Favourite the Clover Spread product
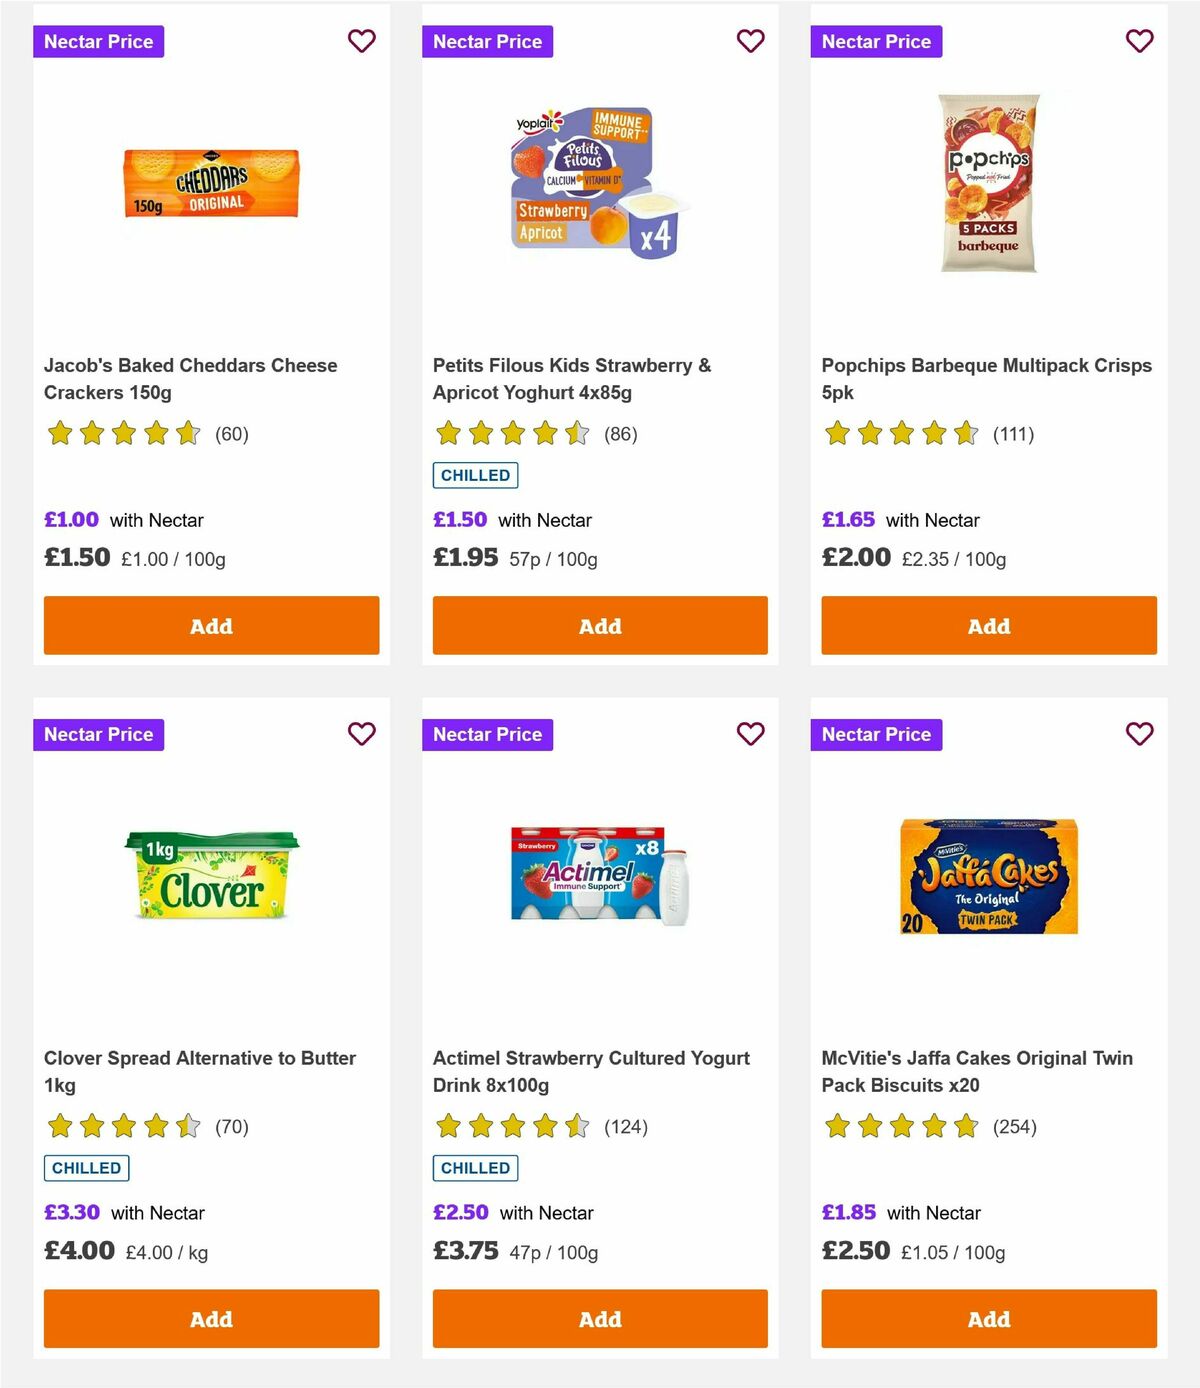 point(362,734)
